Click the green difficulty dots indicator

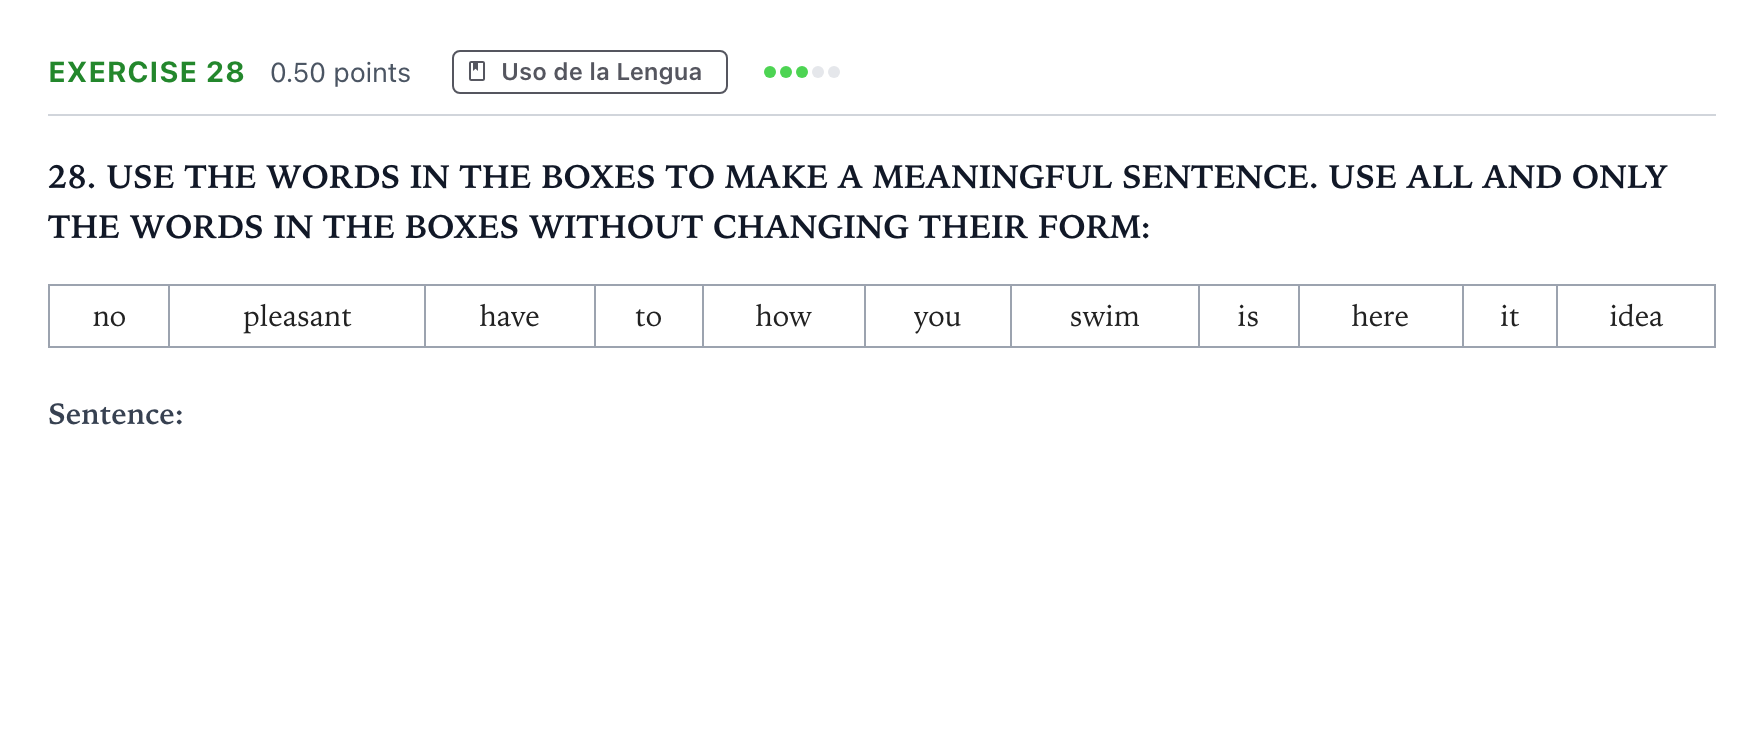click(x=801, y=72)
